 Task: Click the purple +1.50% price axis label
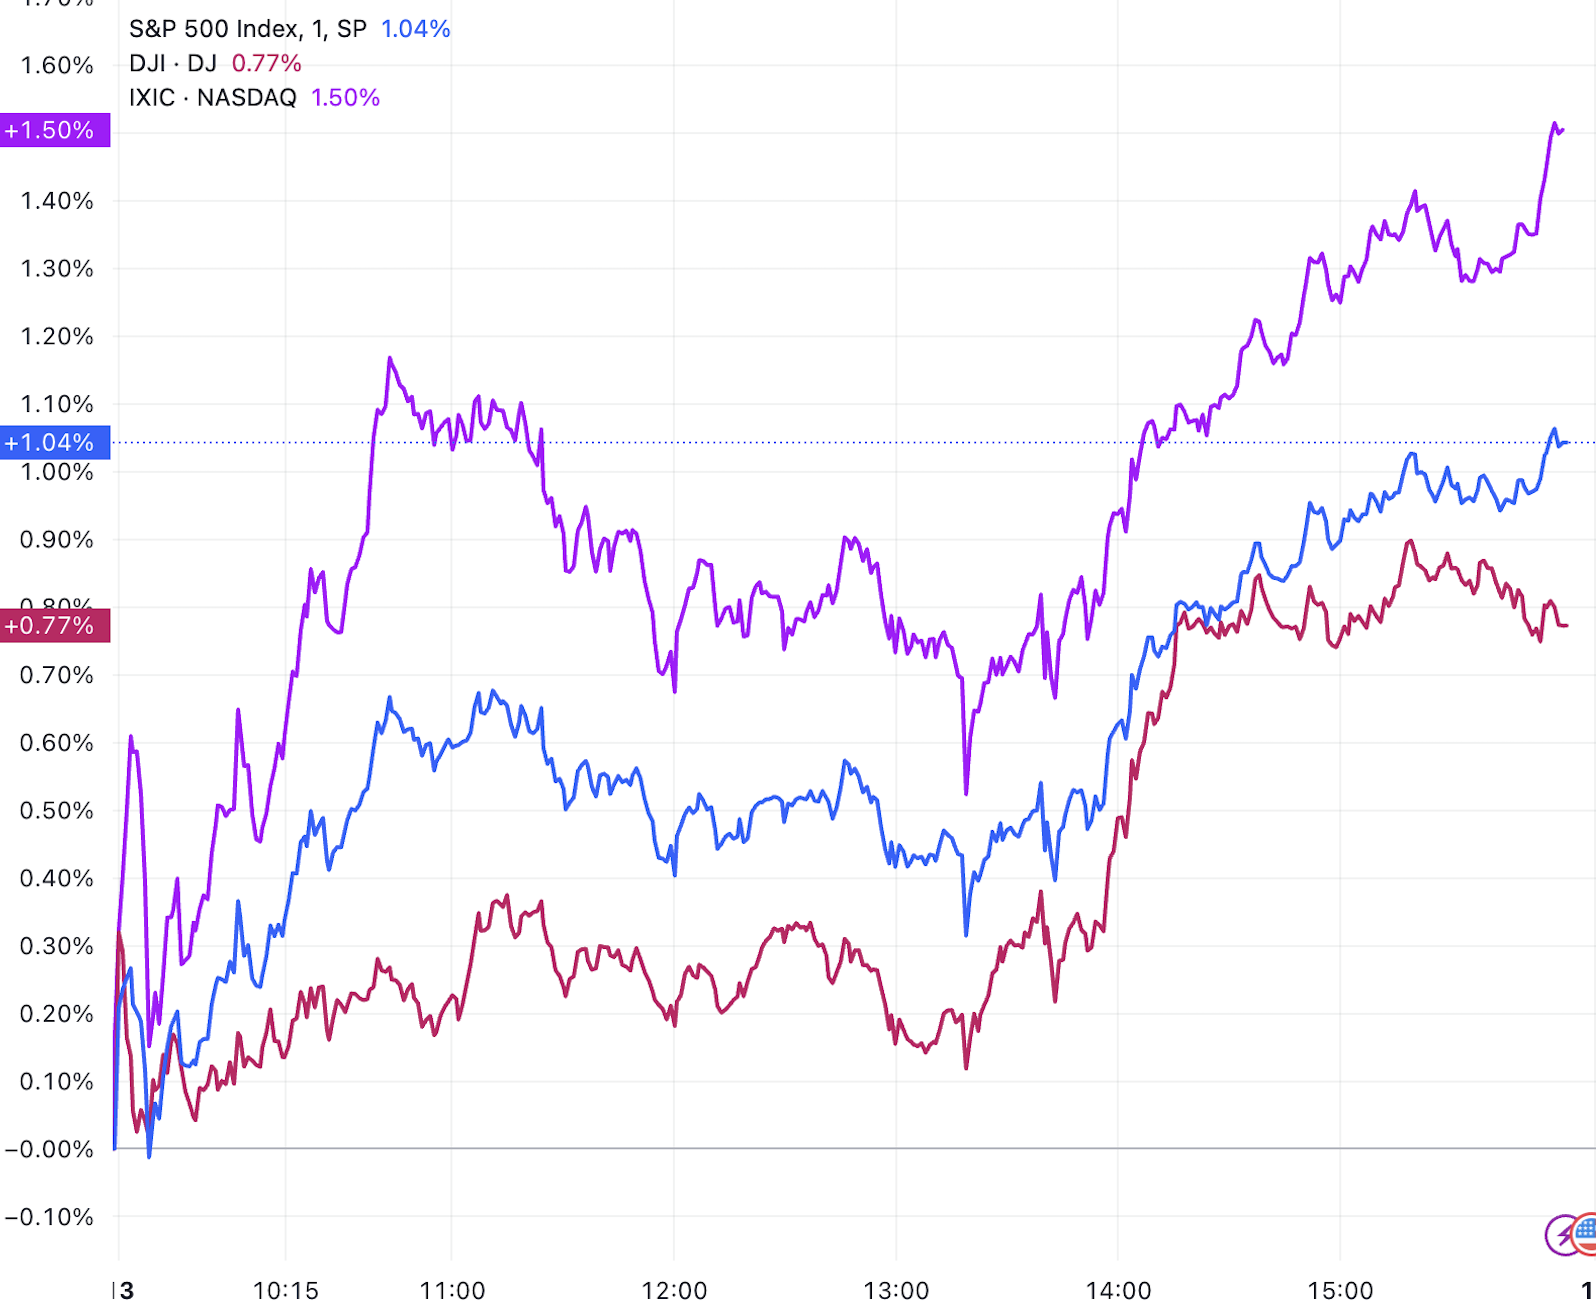pos(52,130)
